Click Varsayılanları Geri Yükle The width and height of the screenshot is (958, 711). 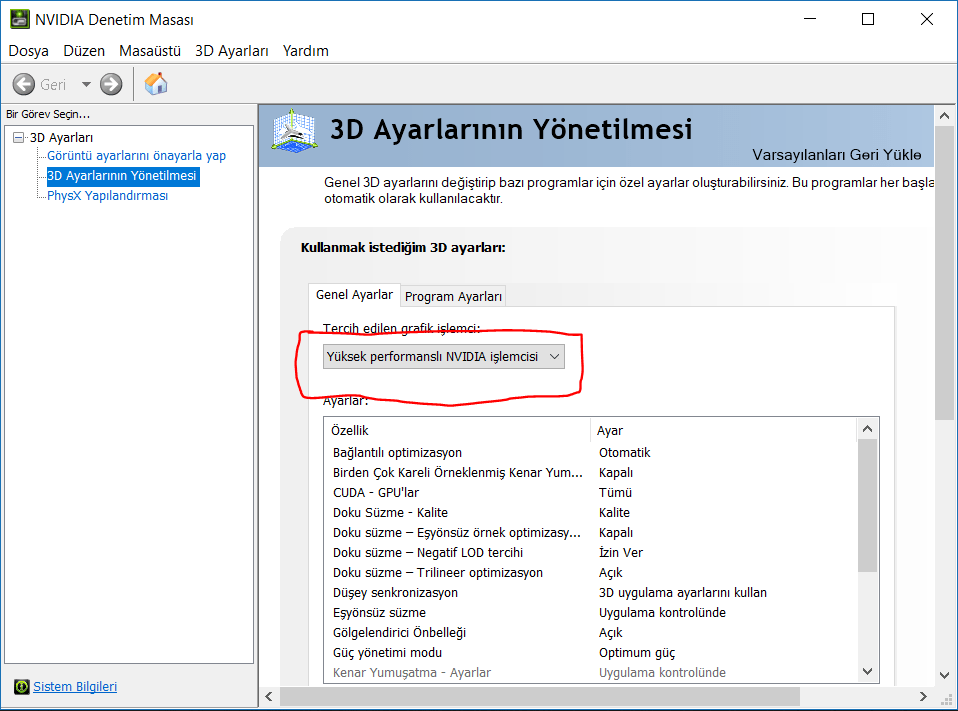click(x=836, y=155)
